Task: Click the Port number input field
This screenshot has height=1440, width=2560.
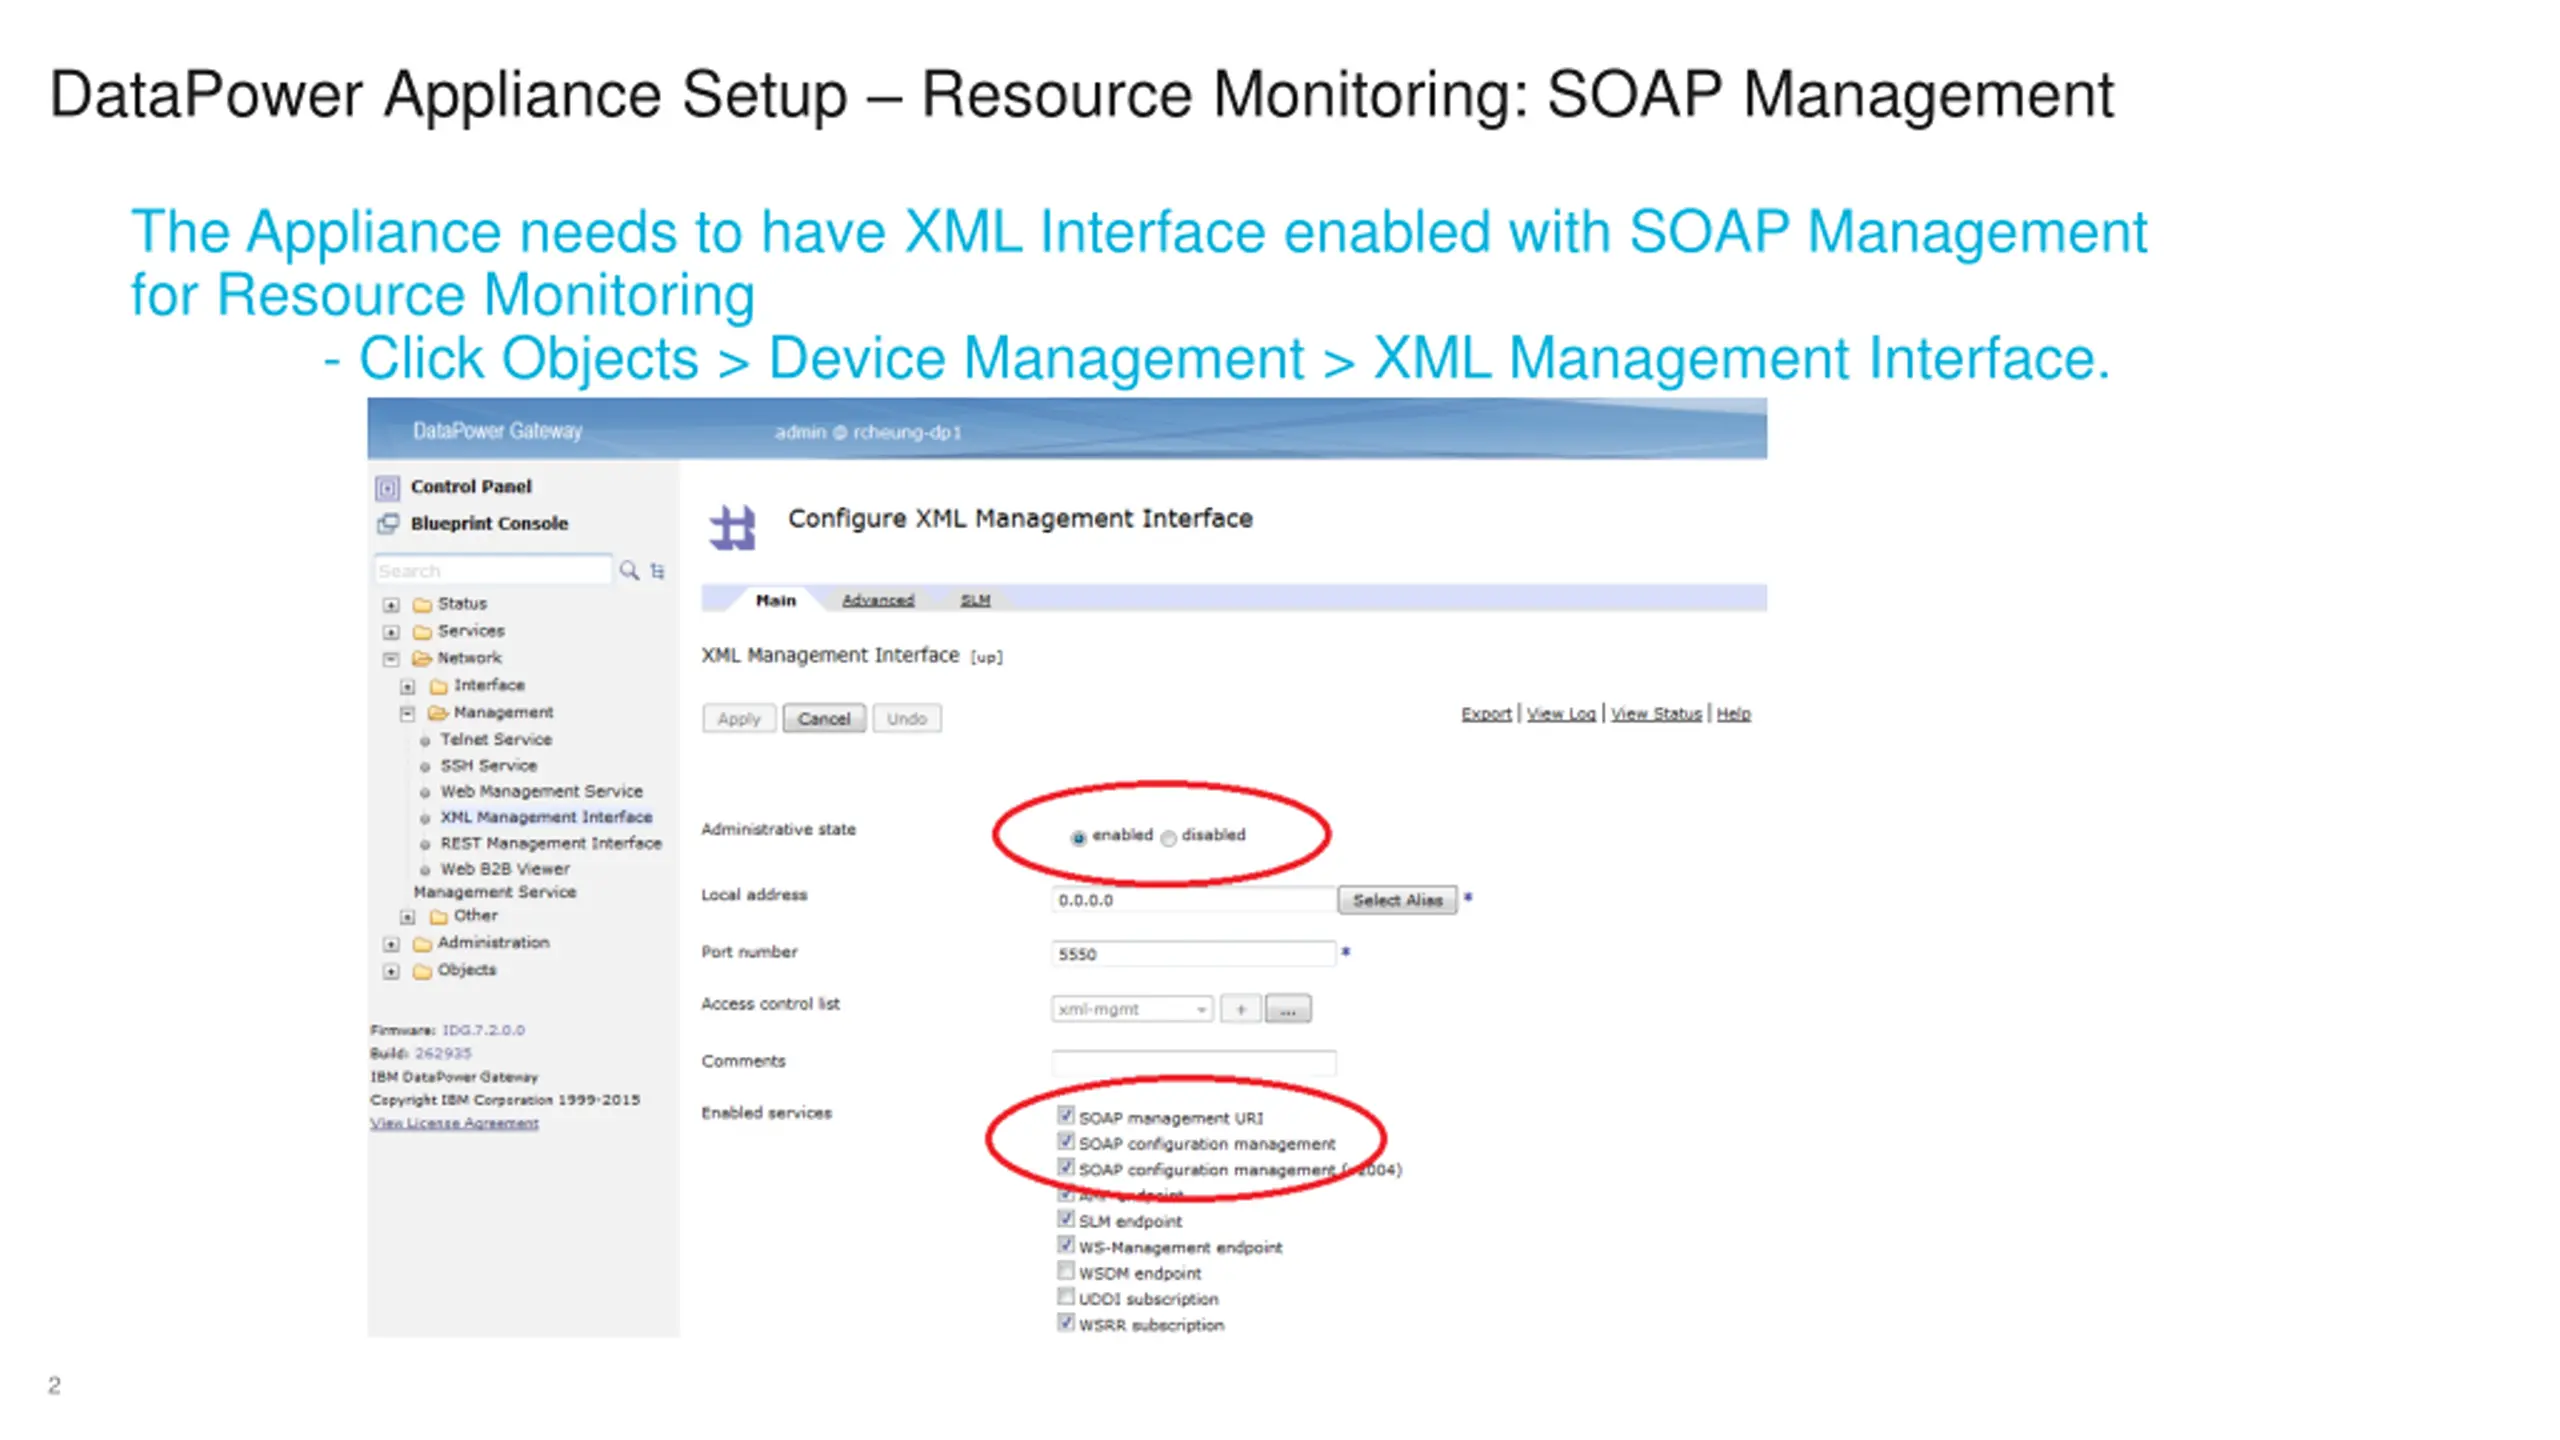Action: pos(1193,954)
